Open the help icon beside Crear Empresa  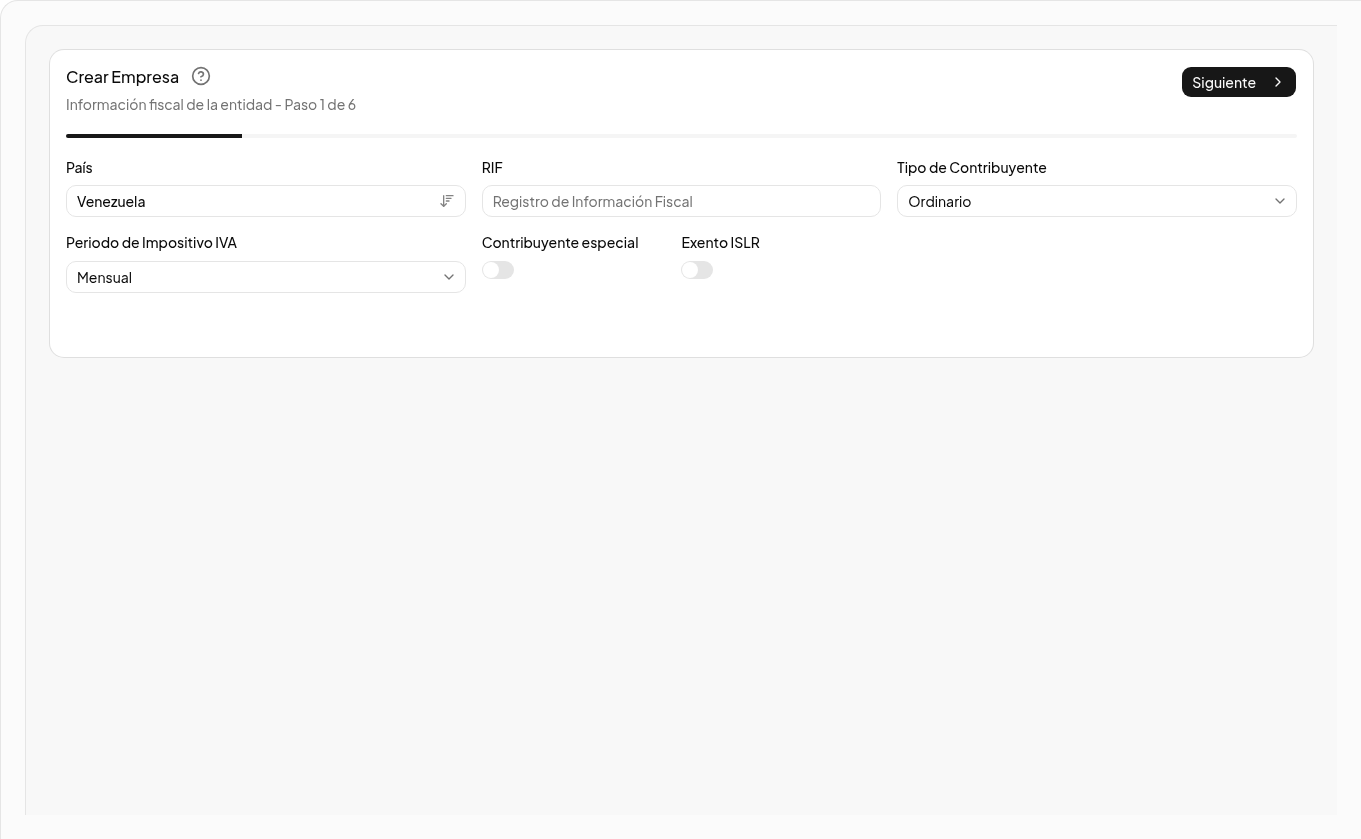click(201, 76)
